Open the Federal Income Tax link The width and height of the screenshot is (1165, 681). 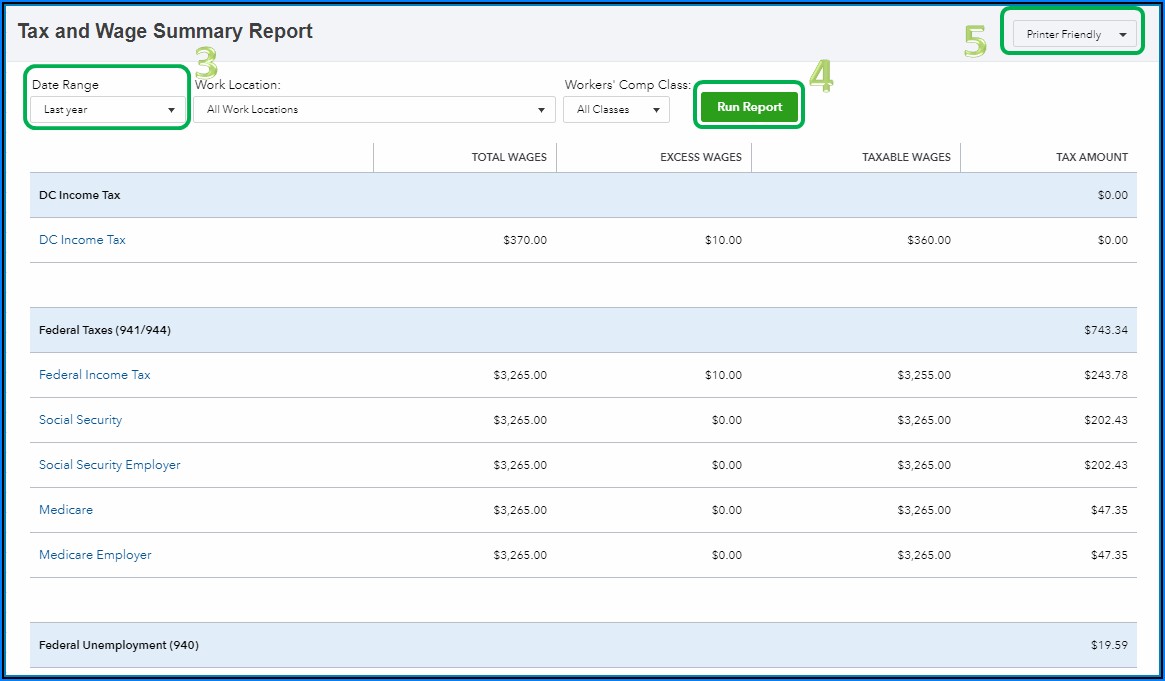(x=95, y=375)
